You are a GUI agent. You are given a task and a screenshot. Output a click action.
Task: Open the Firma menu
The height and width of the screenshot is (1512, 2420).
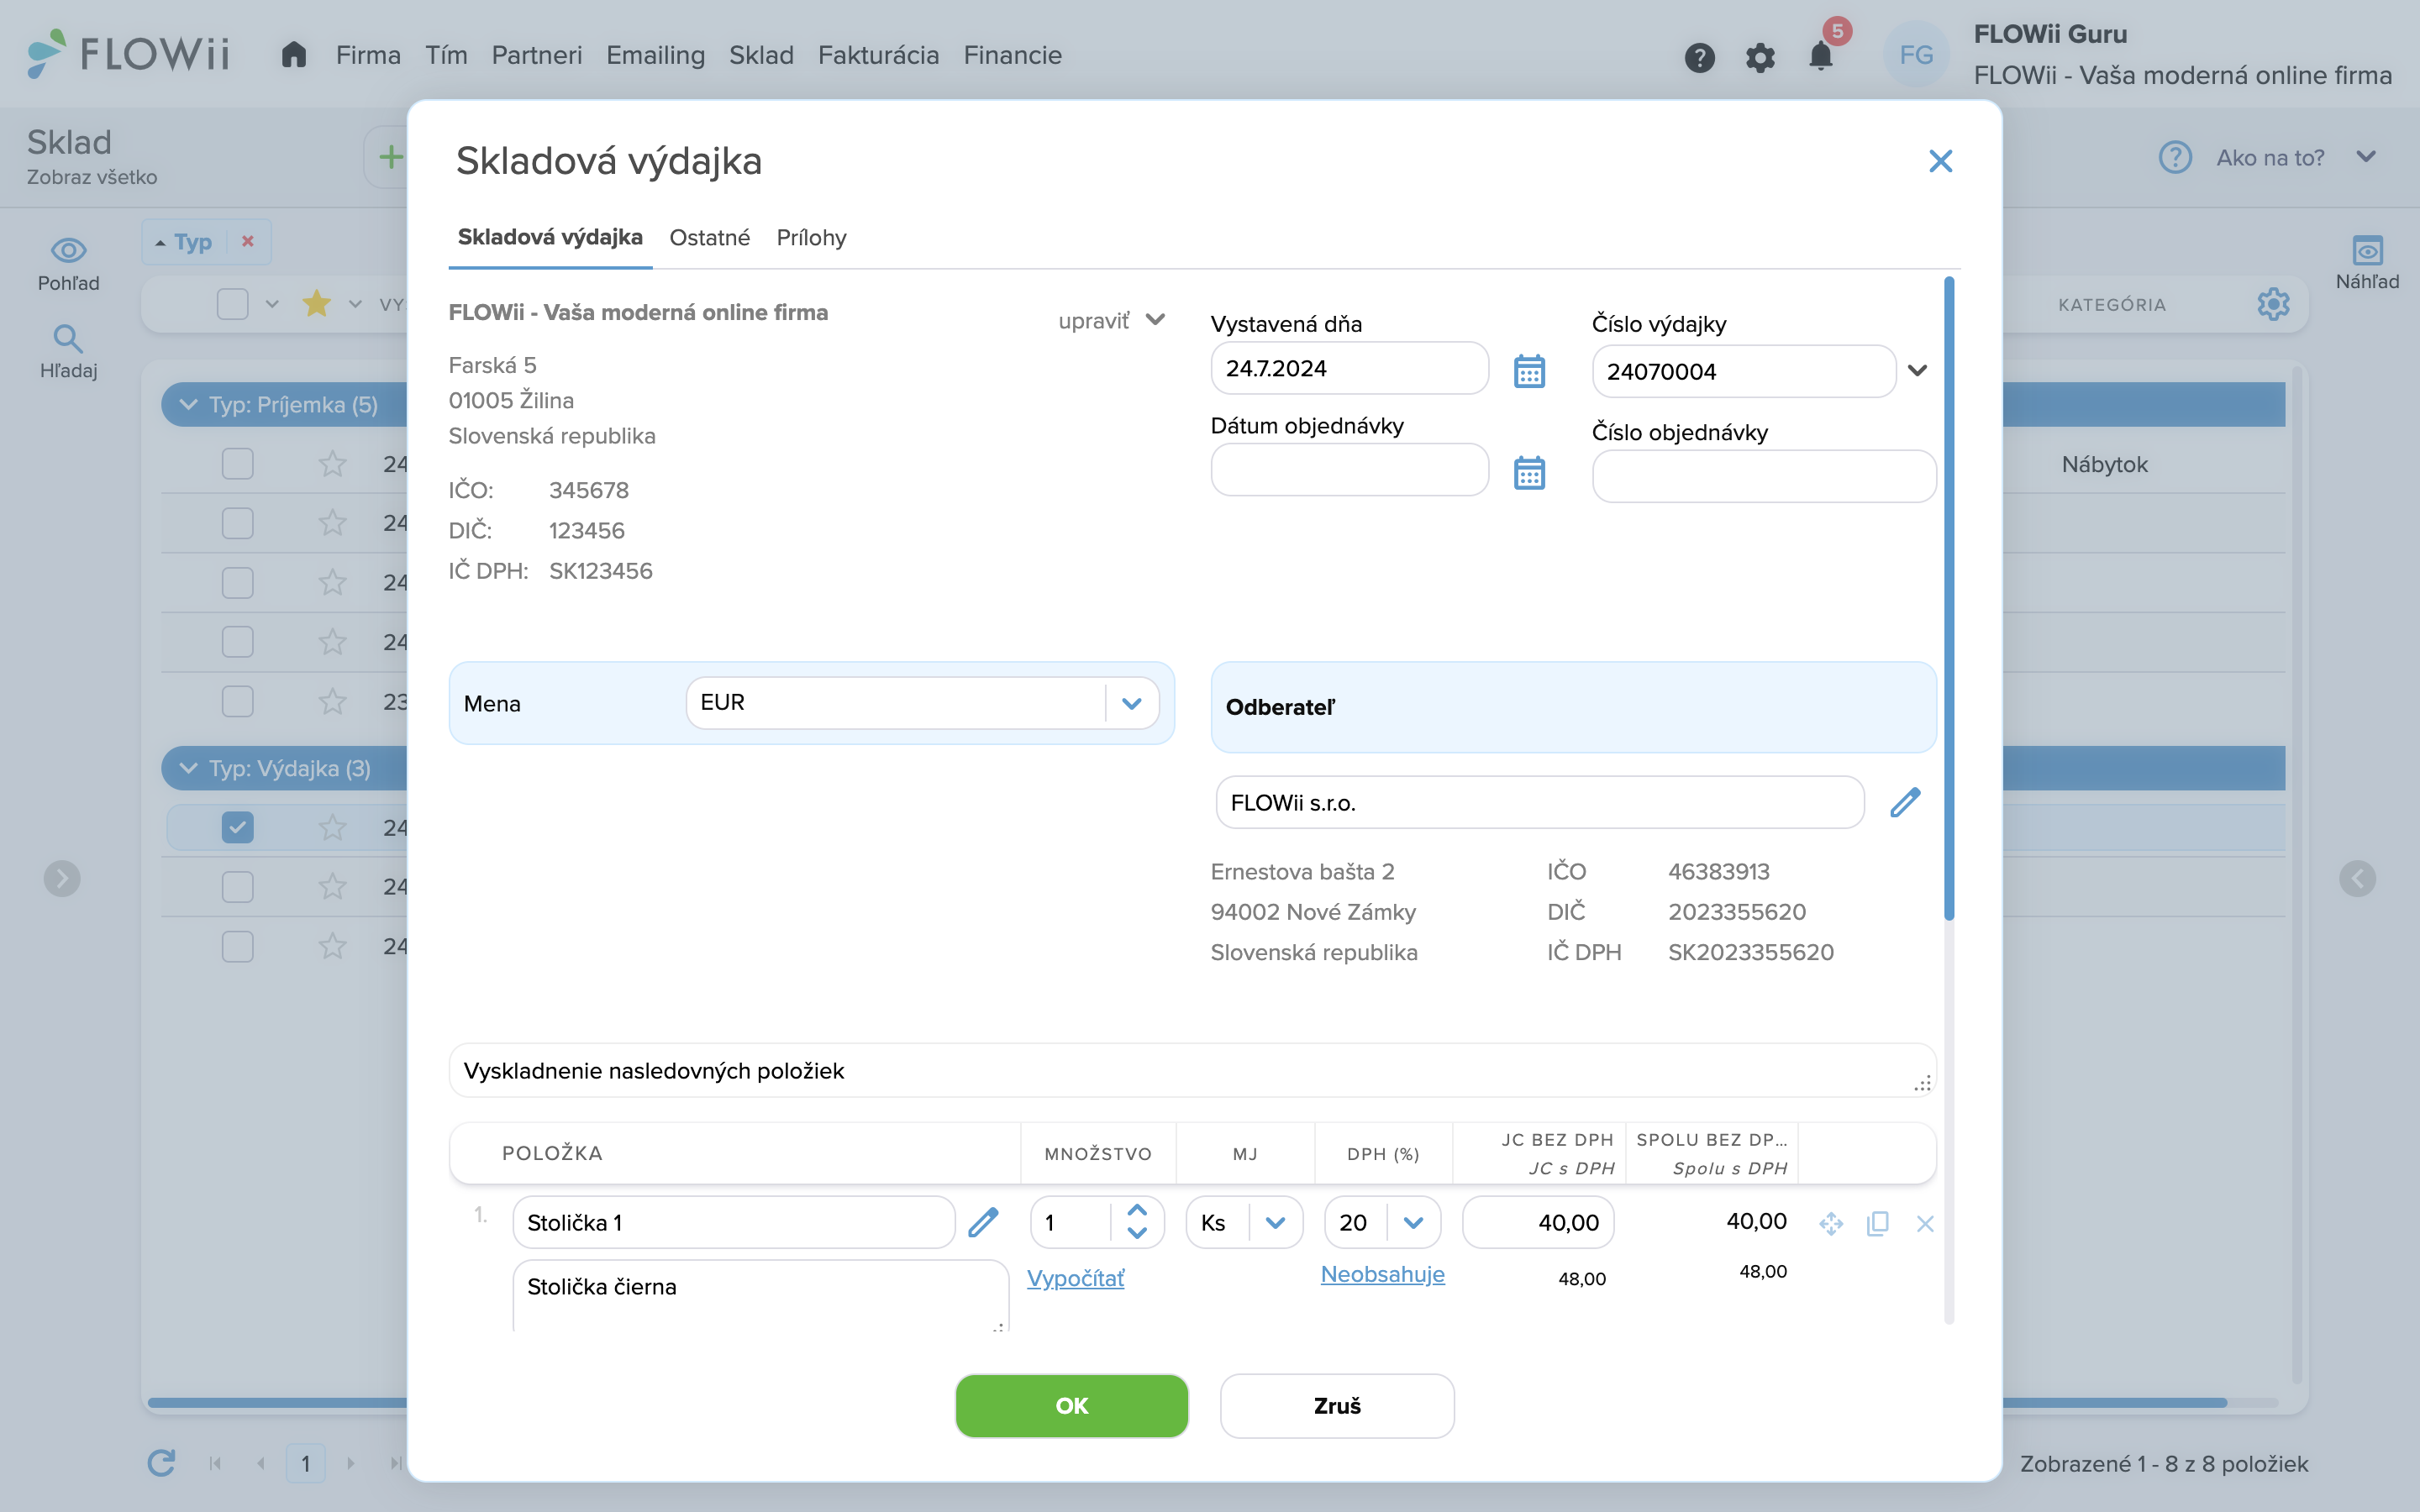[368, 55]
